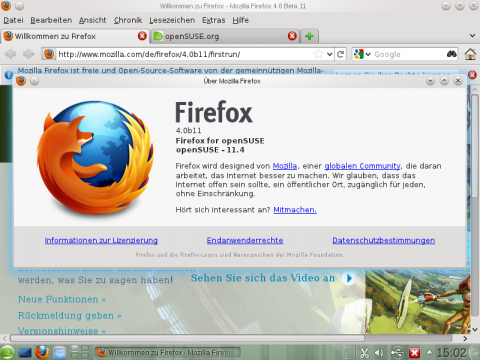Click the 4.0b11 version text
480x360 pixels.
(189, 131)
